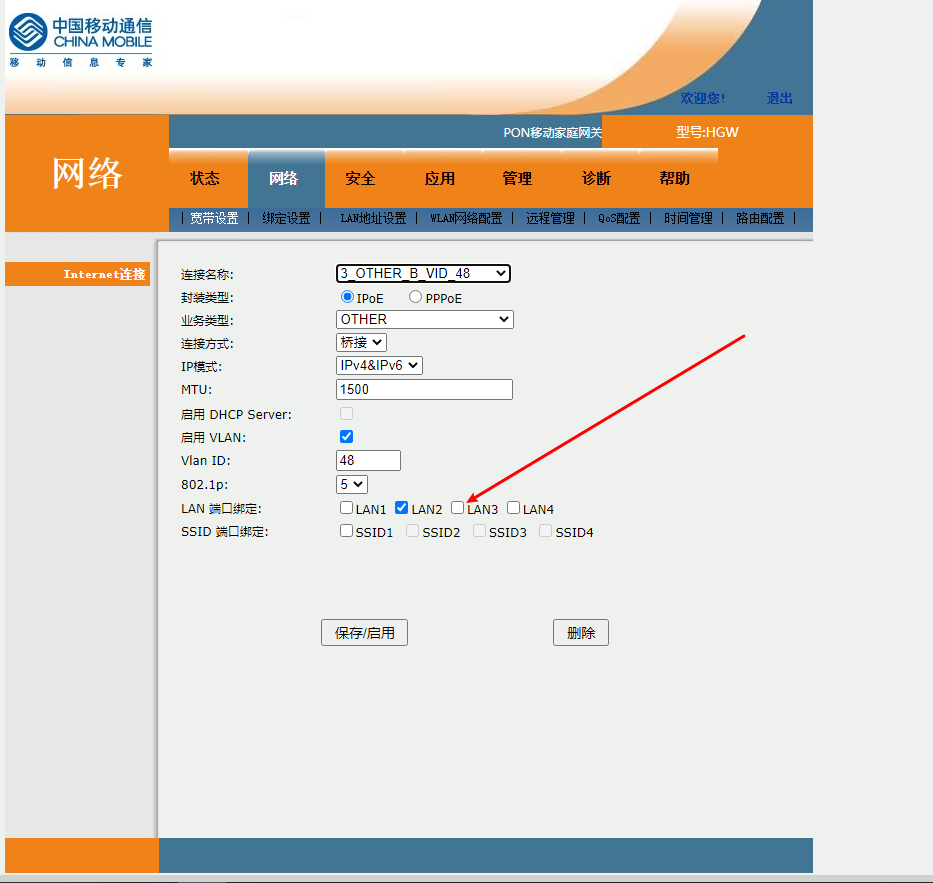Enable the LAN3 port binding checkbox

458,508
